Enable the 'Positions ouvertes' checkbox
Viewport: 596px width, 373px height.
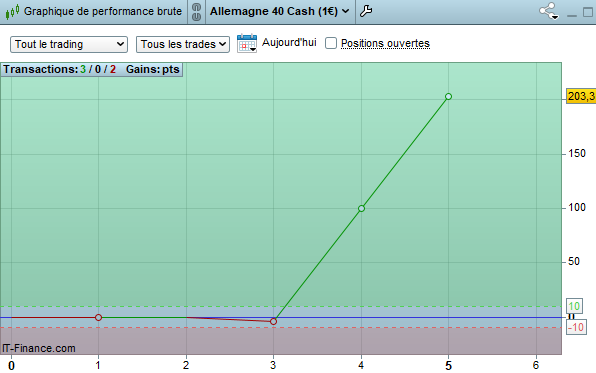pos(331,43)
